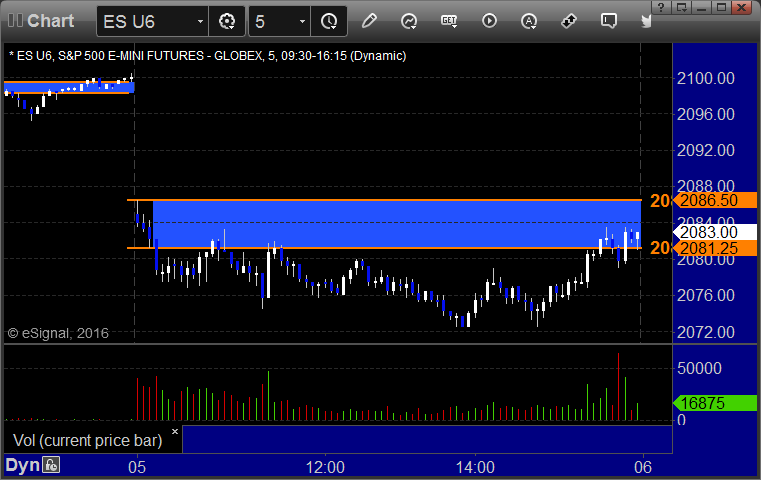Open the chart settings gear icon
The width and height of the screenshot is (761, 480).
[227, 21]
